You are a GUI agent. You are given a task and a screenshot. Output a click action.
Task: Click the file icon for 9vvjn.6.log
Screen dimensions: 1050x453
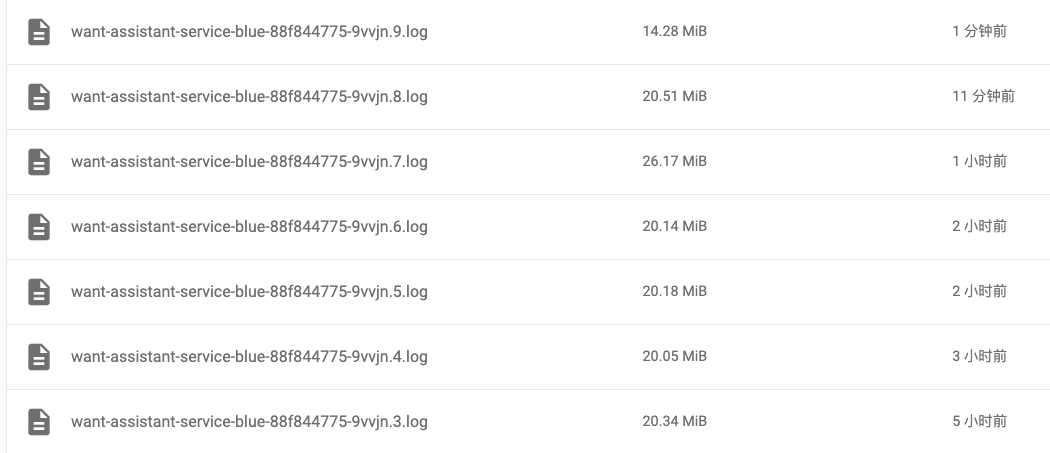[x=39, y=227]
